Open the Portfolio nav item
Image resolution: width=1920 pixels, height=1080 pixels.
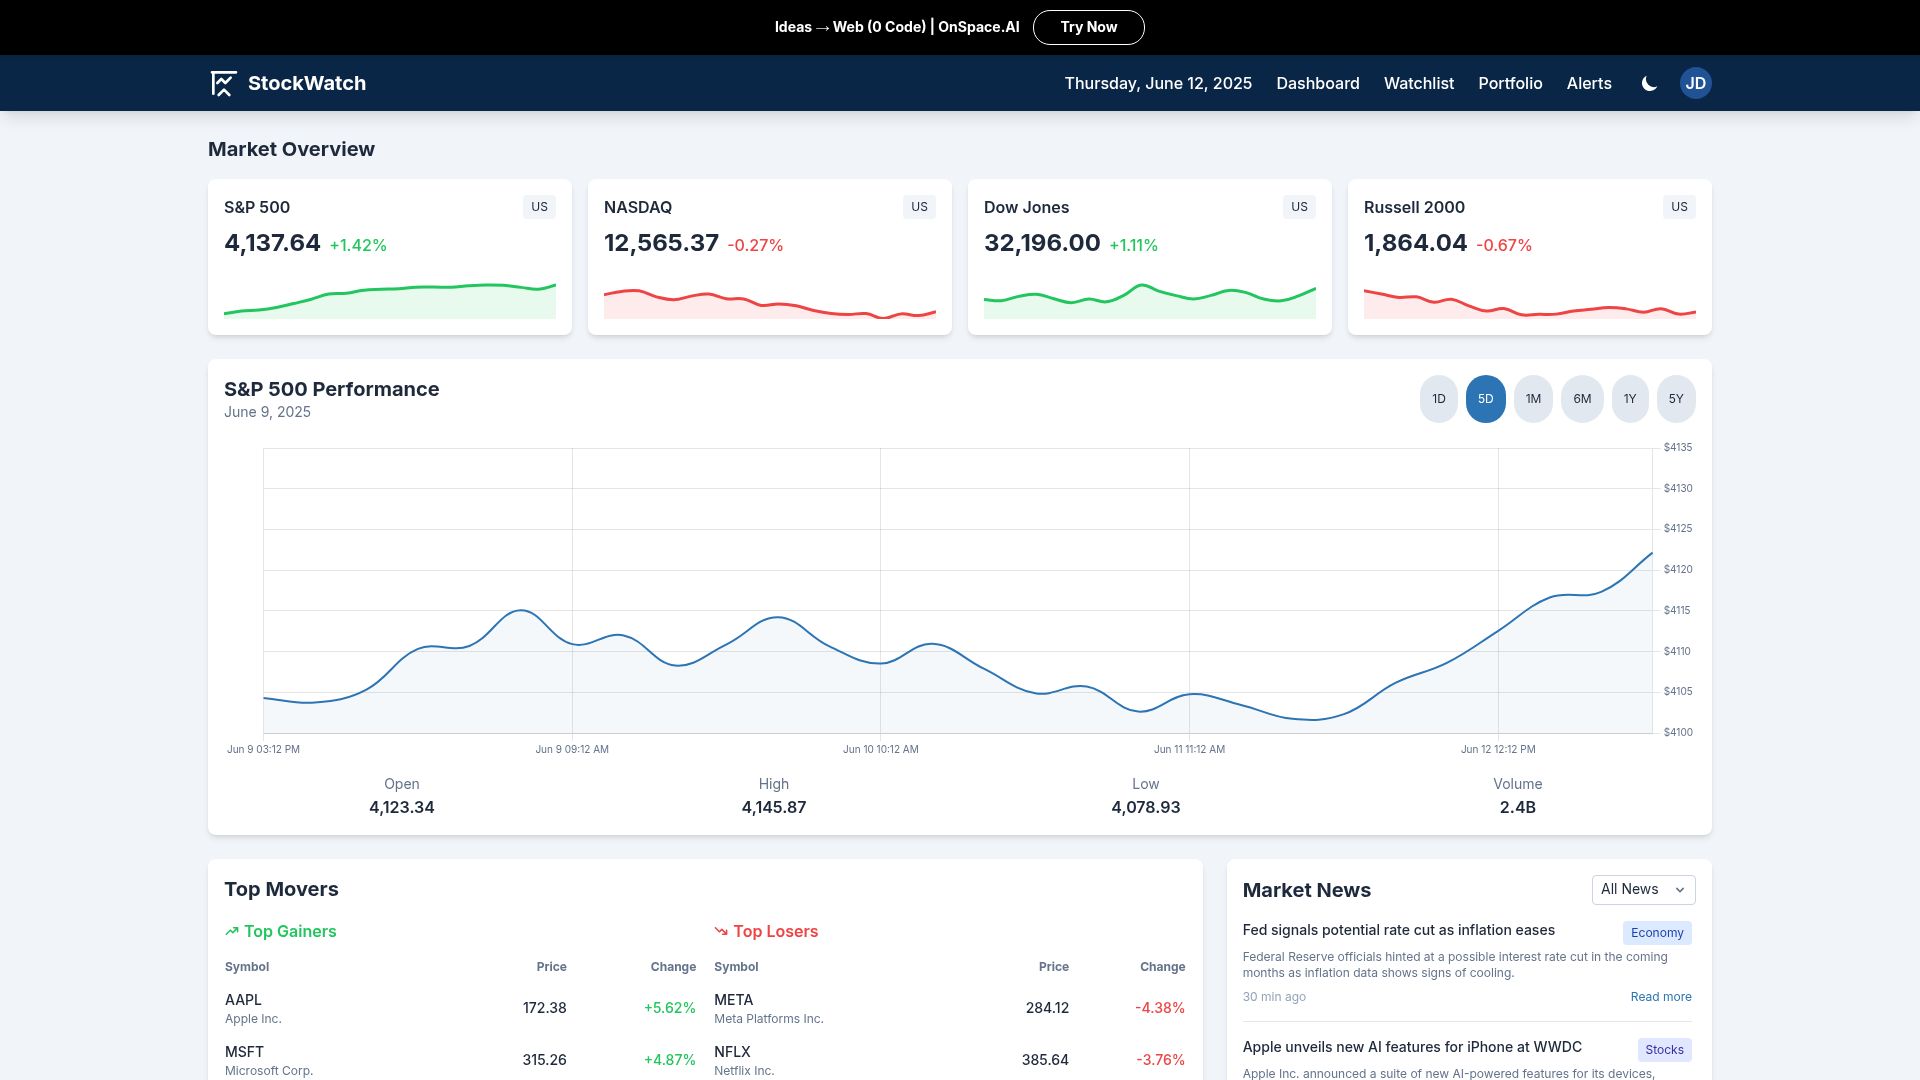pos(1510,83)
